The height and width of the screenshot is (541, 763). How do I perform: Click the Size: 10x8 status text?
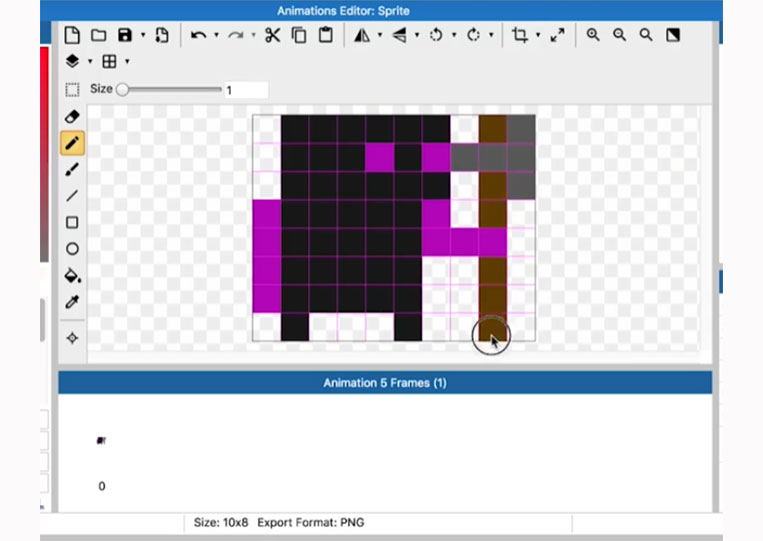point(221,523)
